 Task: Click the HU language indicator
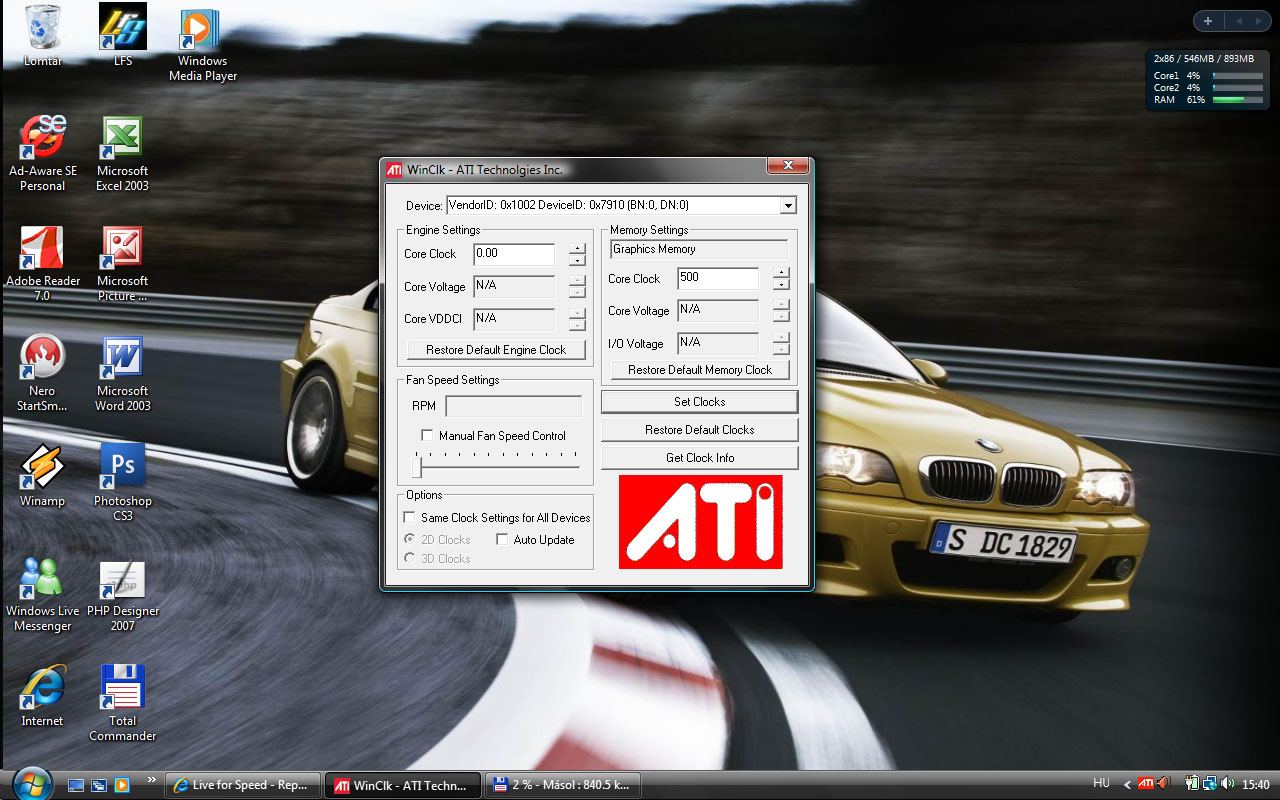[x=1101, y=784]
